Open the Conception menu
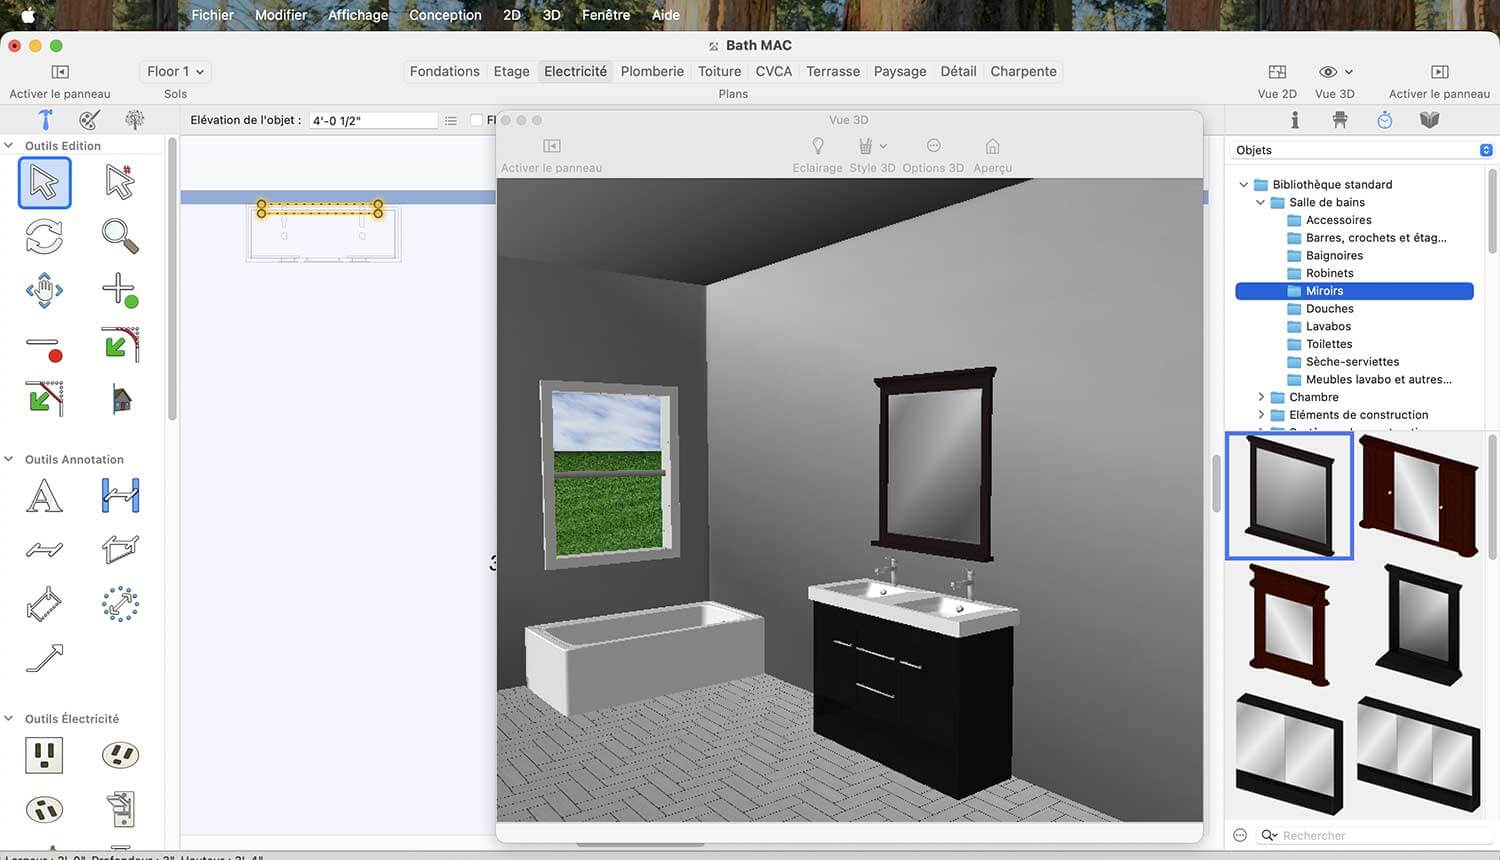This screenshot has width=1500, height=860. click(445, 15)
